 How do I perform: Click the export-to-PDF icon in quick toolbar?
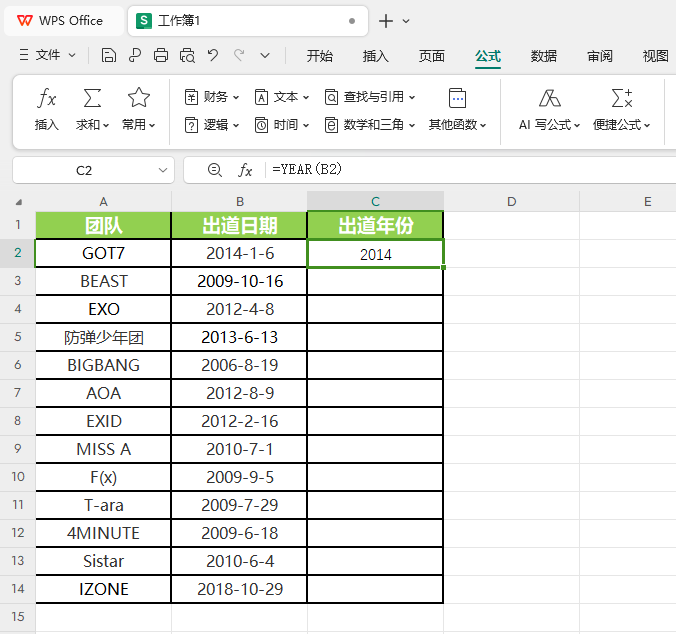point(135,56)
